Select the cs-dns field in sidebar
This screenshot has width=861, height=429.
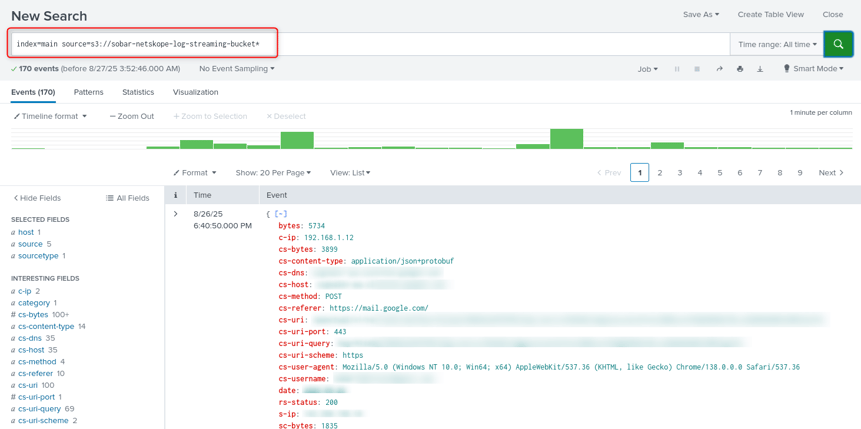pos(30,338)
